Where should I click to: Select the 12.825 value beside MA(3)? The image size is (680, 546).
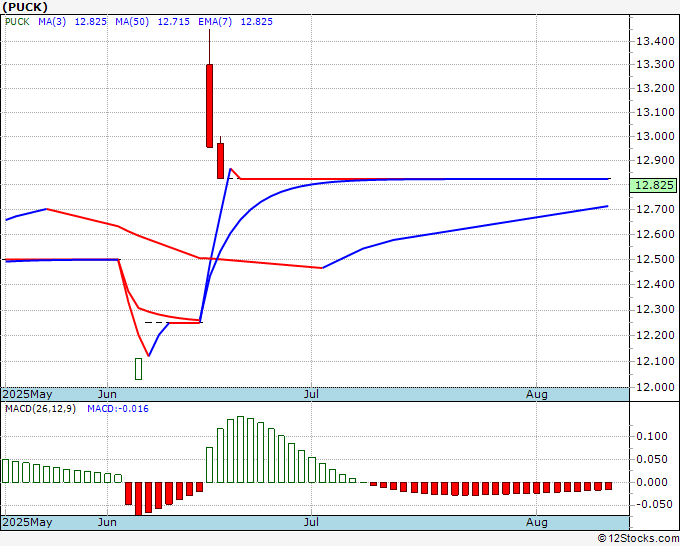[91, 22]
